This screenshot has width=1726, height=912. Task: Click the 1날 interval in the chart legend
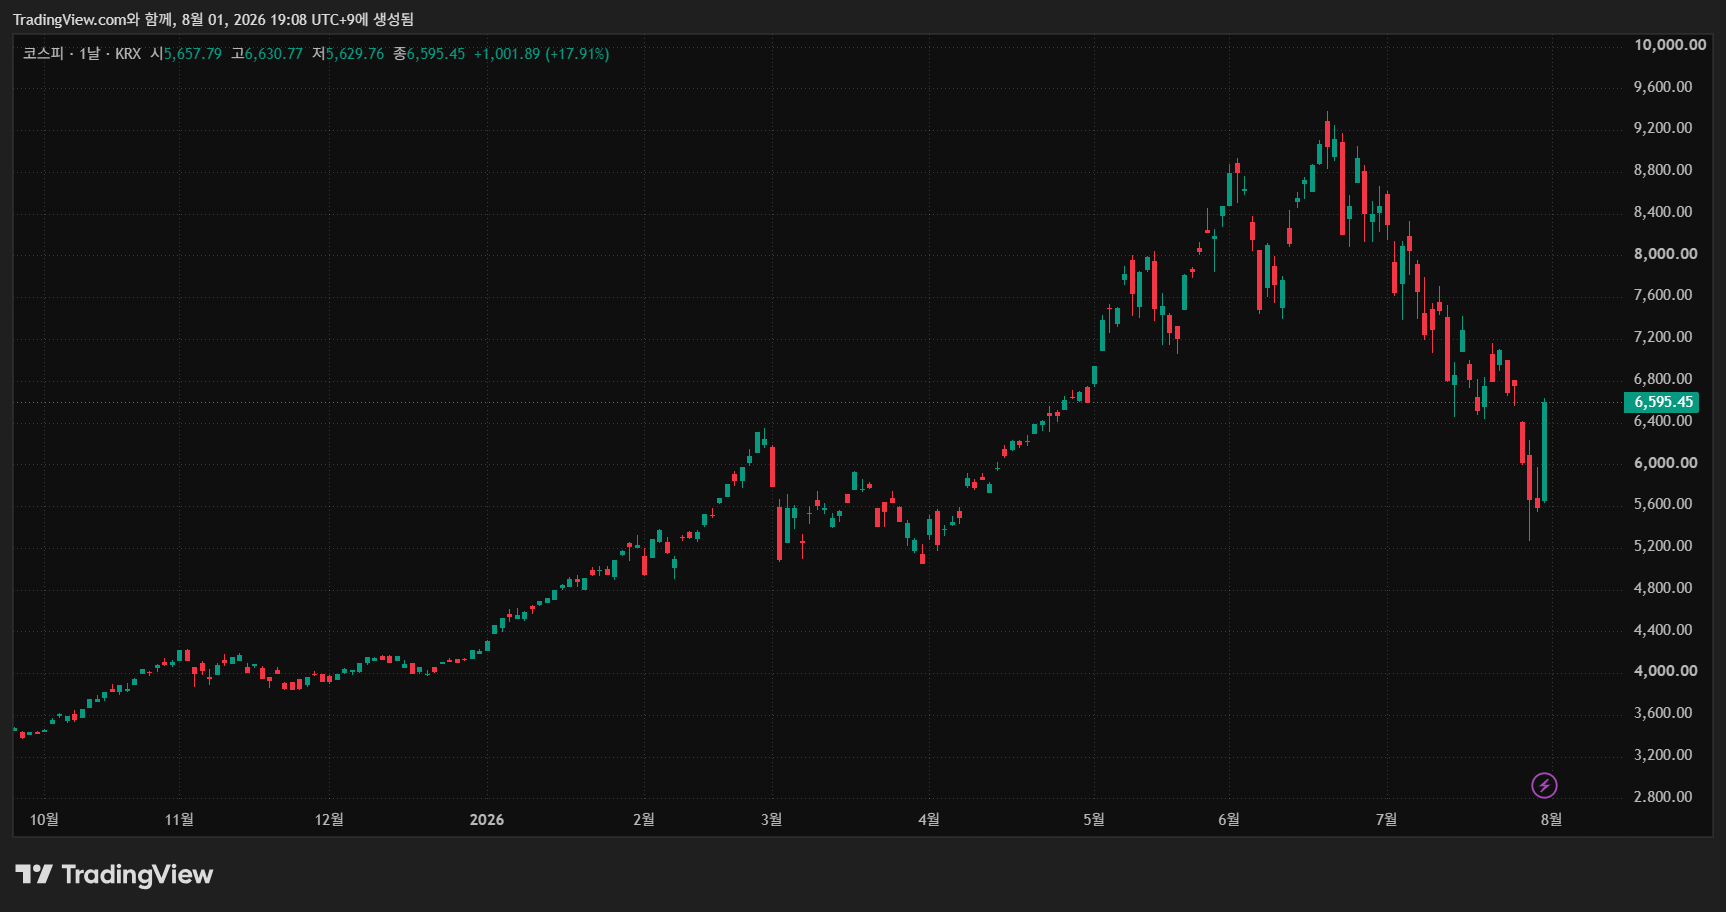click(x=90, y=54)
